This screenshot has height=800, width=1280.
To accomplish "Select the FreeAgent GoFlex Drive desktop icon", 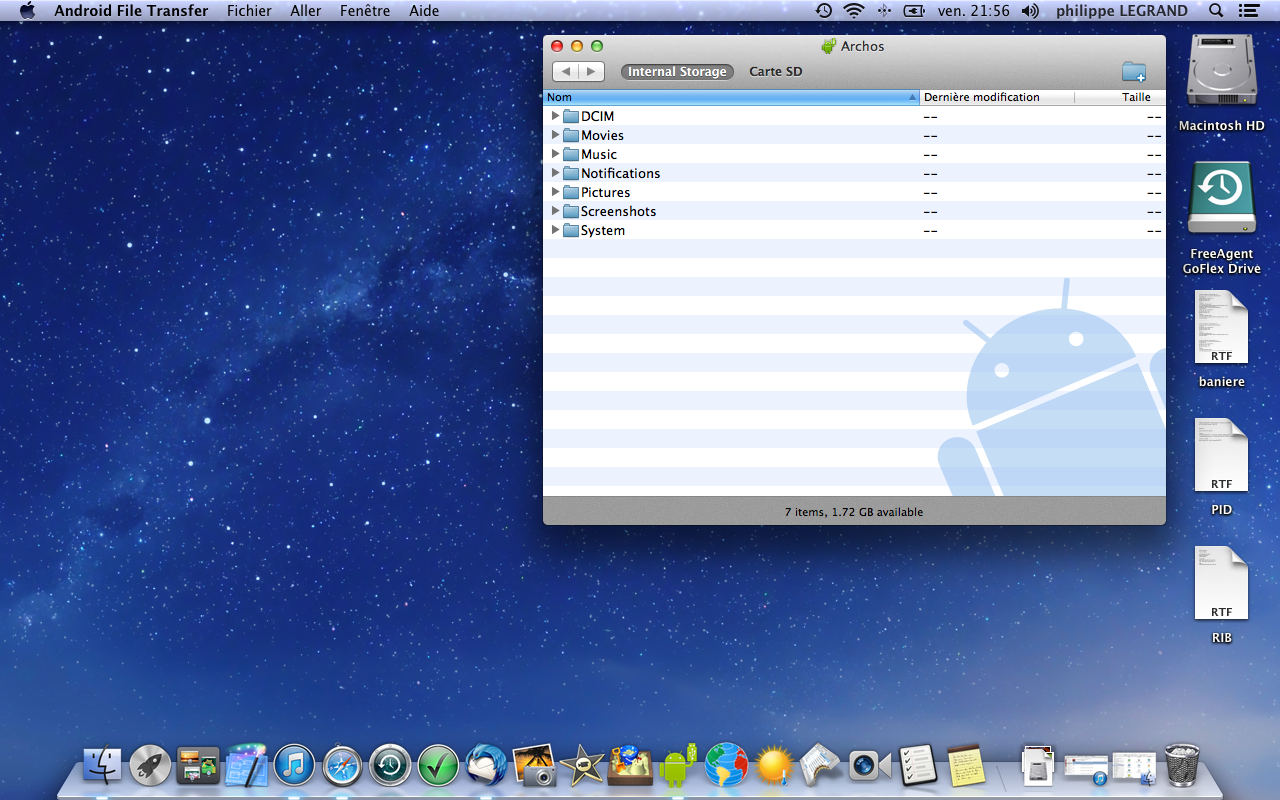I will pos(1221,199).
